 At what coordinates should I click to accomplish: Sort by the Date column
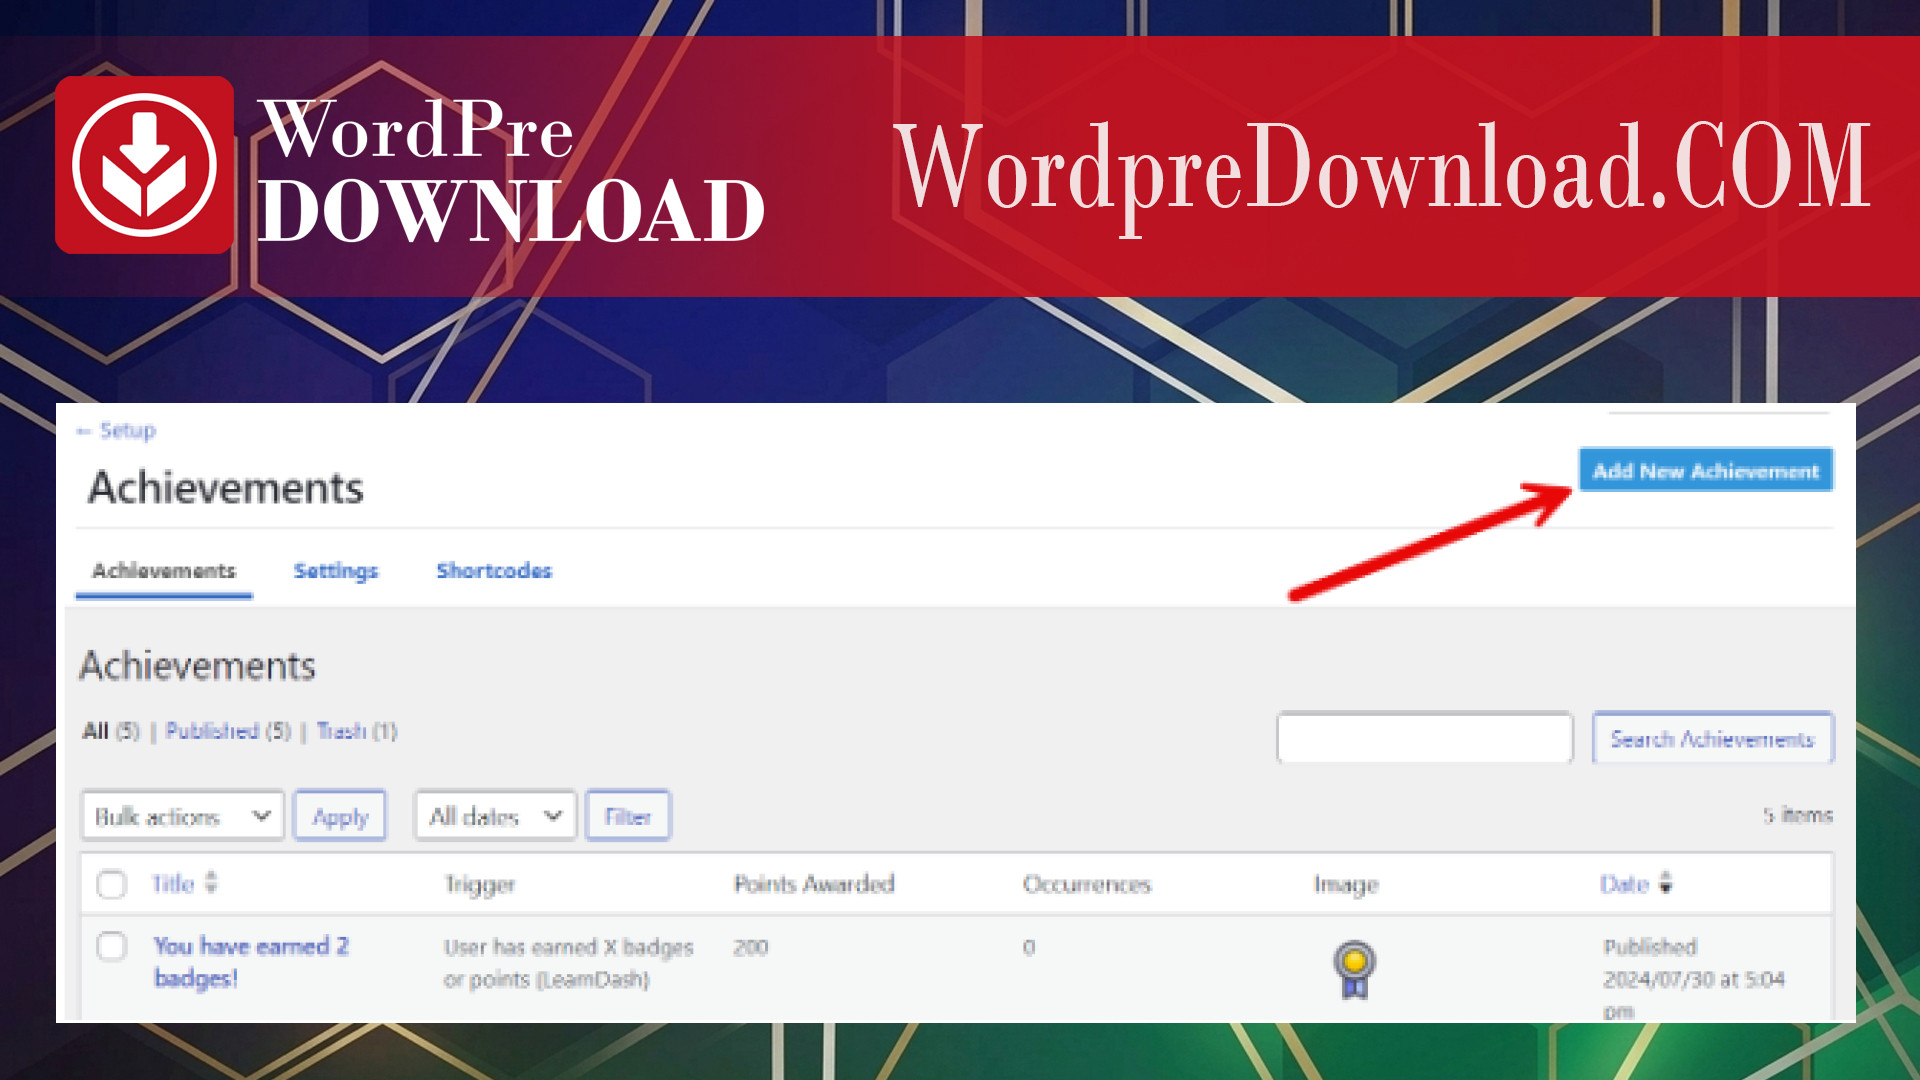(x=1624, y=884)
